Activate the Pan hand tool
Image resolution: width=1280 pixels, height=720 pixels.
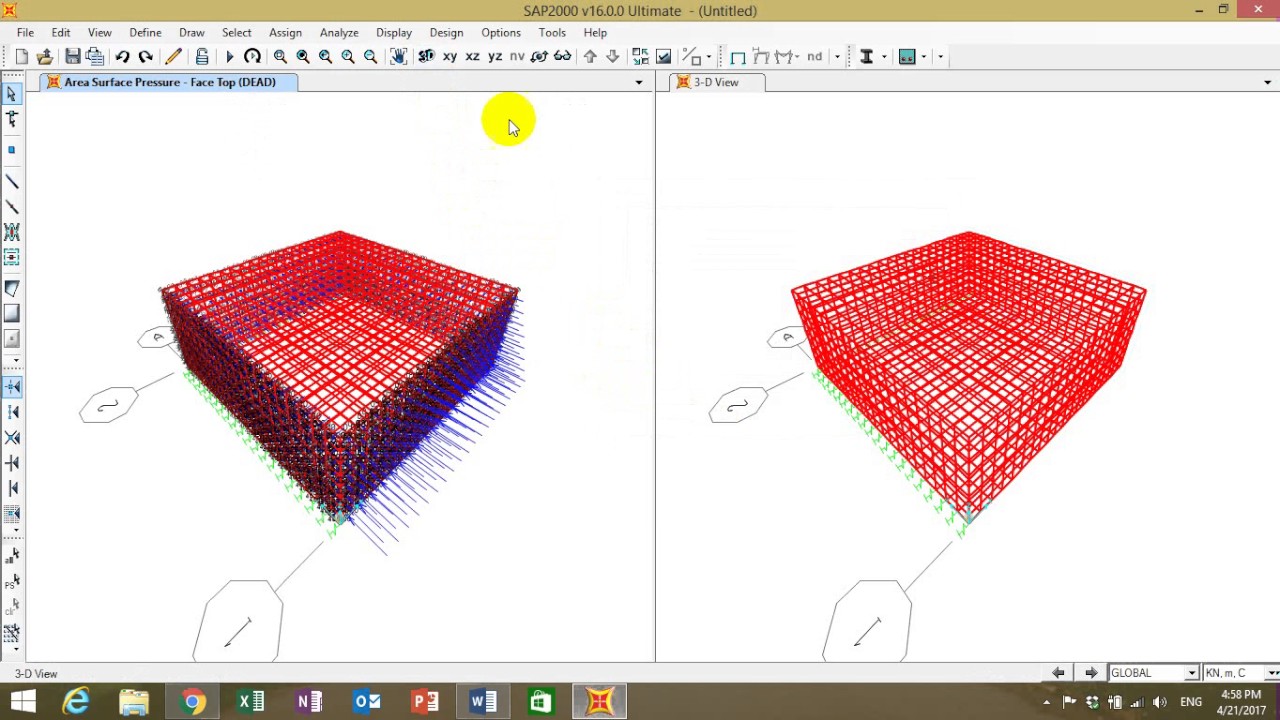click(399, 57)
